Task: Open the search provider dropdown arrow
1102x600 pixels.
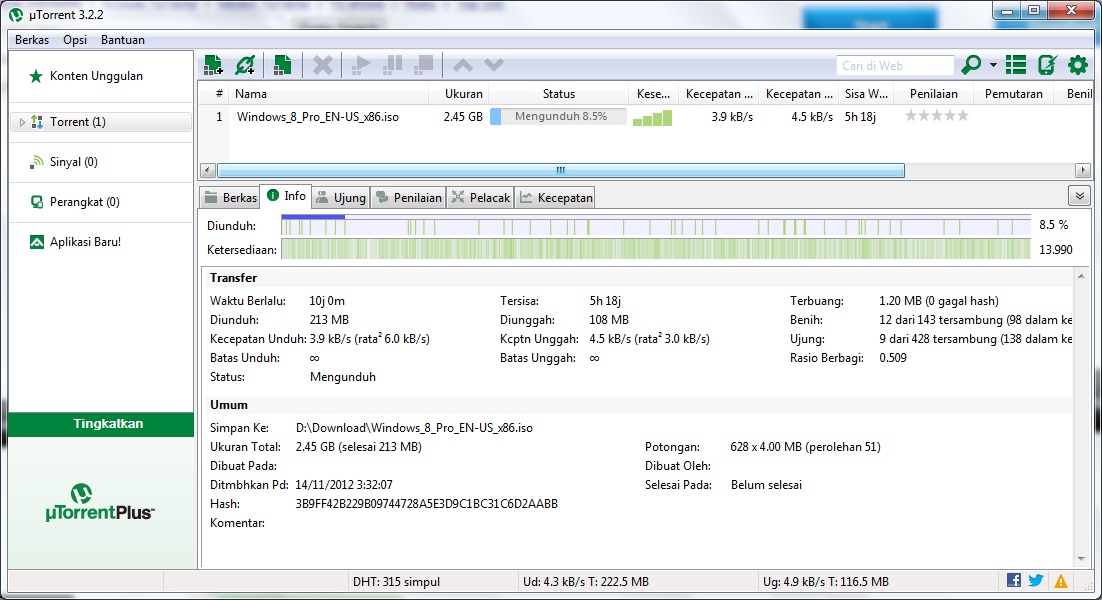Action: coord(993,65)
